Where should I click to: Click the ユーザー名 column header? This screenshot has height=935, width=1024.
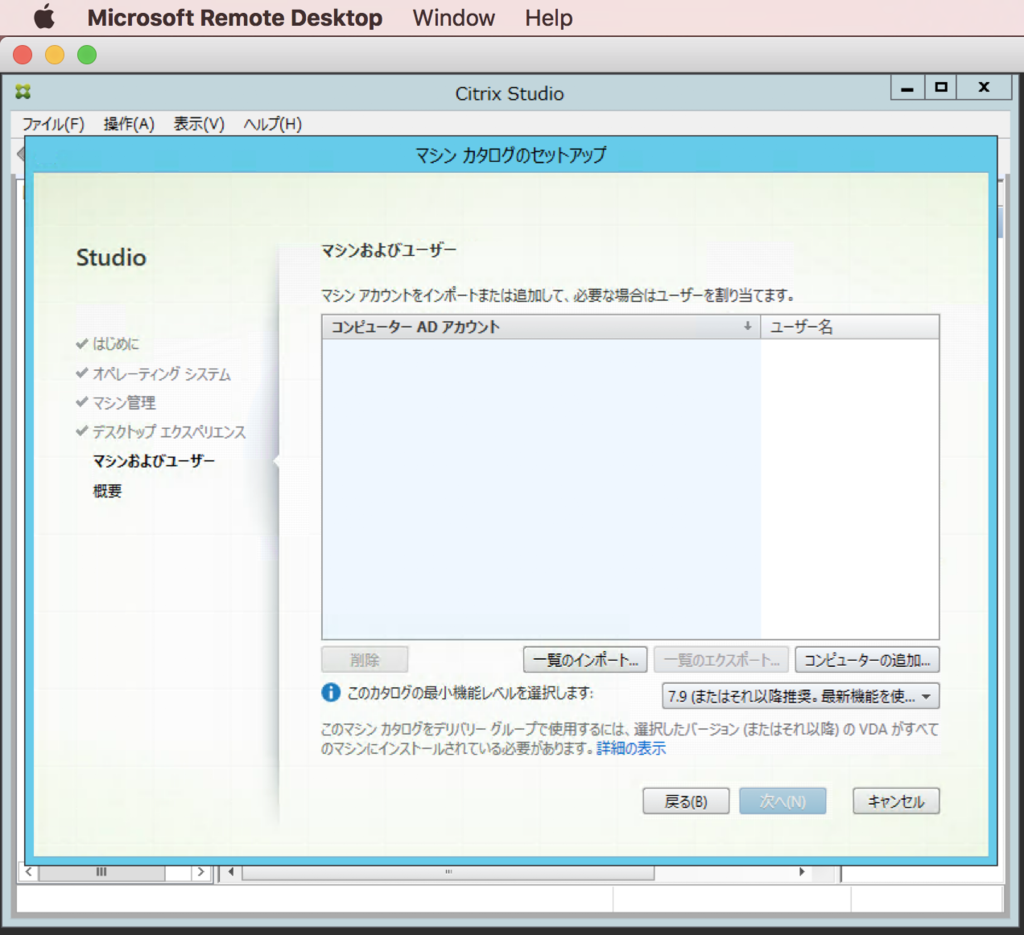tap(850, 326)
